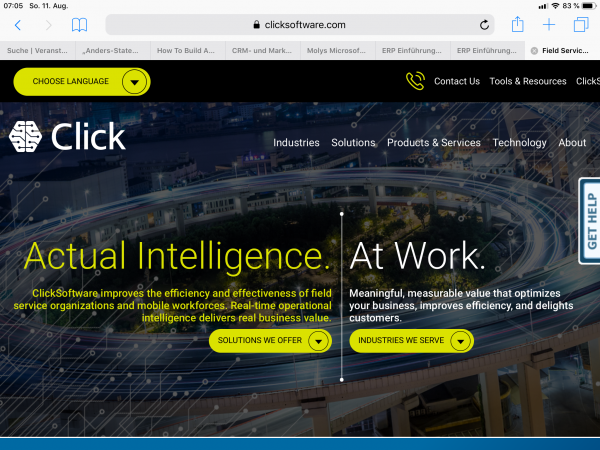Viewport: 600px width, 450px height.
Task: Tap the Wi-Fi status icon
Action: [555, 6]
